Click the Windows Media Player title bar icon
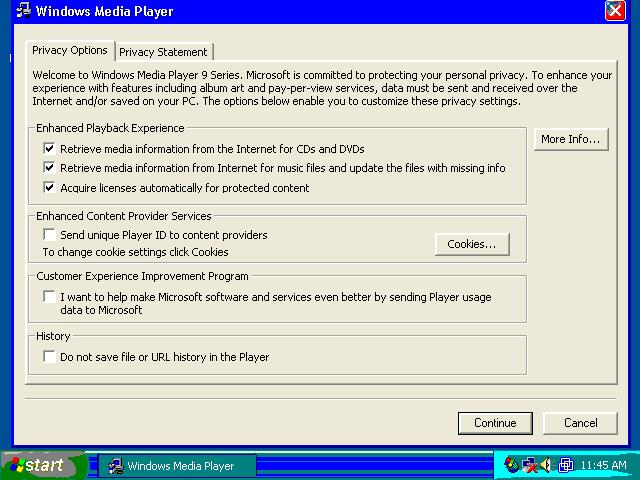640x480 pixels. tap(24, 10)
